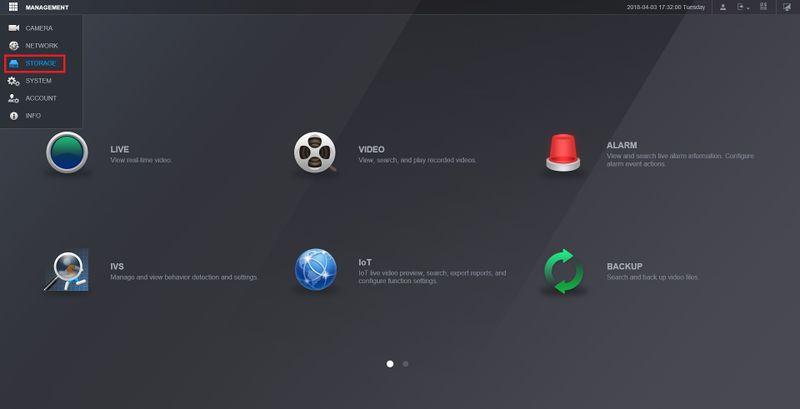Screen dimensions: 800x409
Task: Open the System settings menu item
Action: (x=41, y=81)
